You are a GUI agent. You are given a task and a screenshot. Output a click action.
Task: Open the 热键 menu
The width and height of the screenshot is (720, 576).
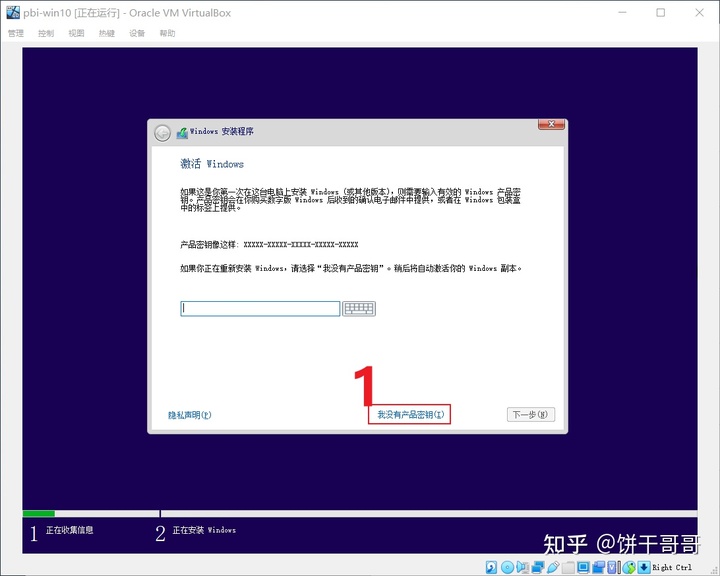point(107,33)
